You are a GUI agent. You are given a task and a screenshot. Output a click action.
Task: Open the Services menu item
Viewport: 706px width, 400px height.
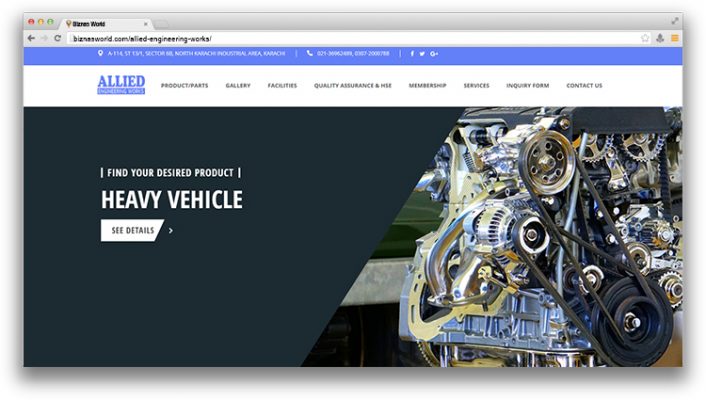[476, 86]
